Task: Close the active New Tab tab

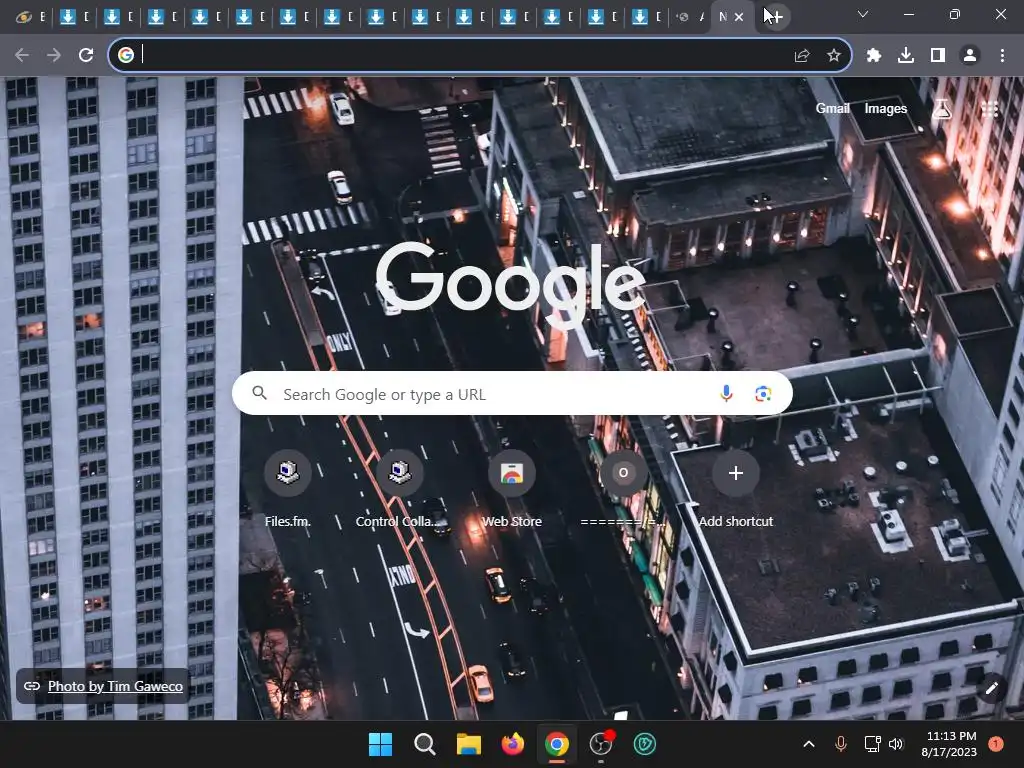Action: [739, 17]
